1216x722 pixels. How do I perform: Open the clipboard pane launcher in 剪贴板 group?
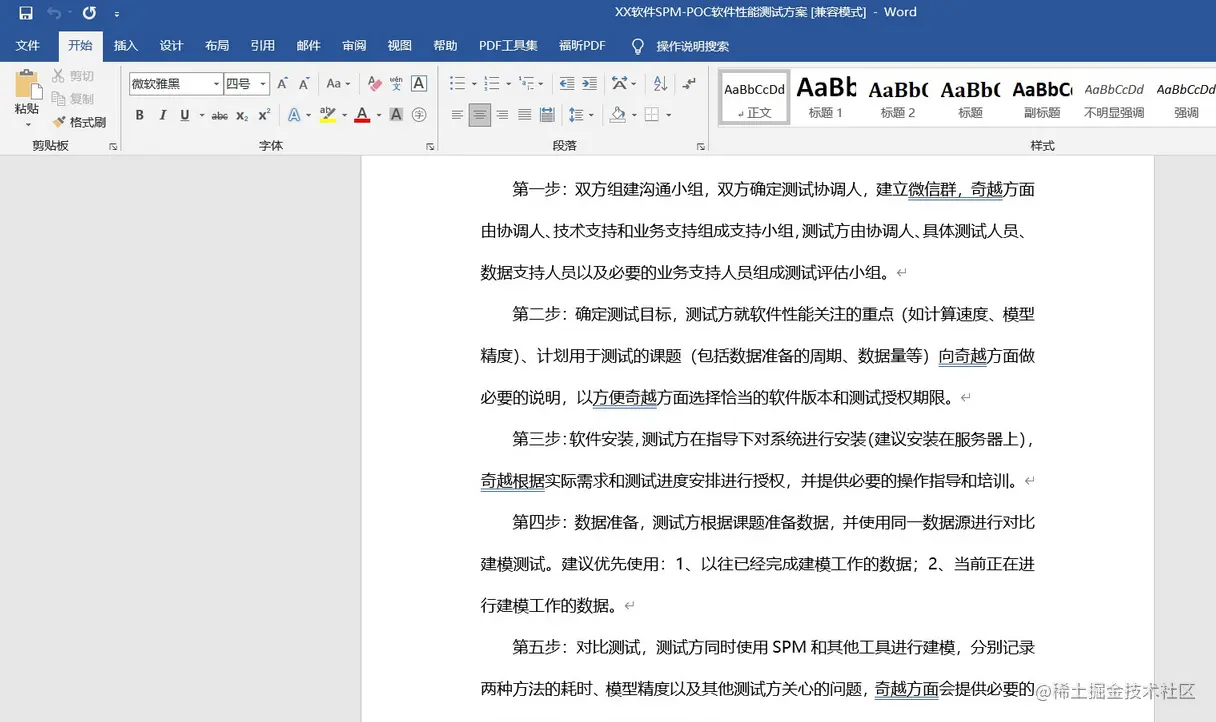tap(113, 146)
